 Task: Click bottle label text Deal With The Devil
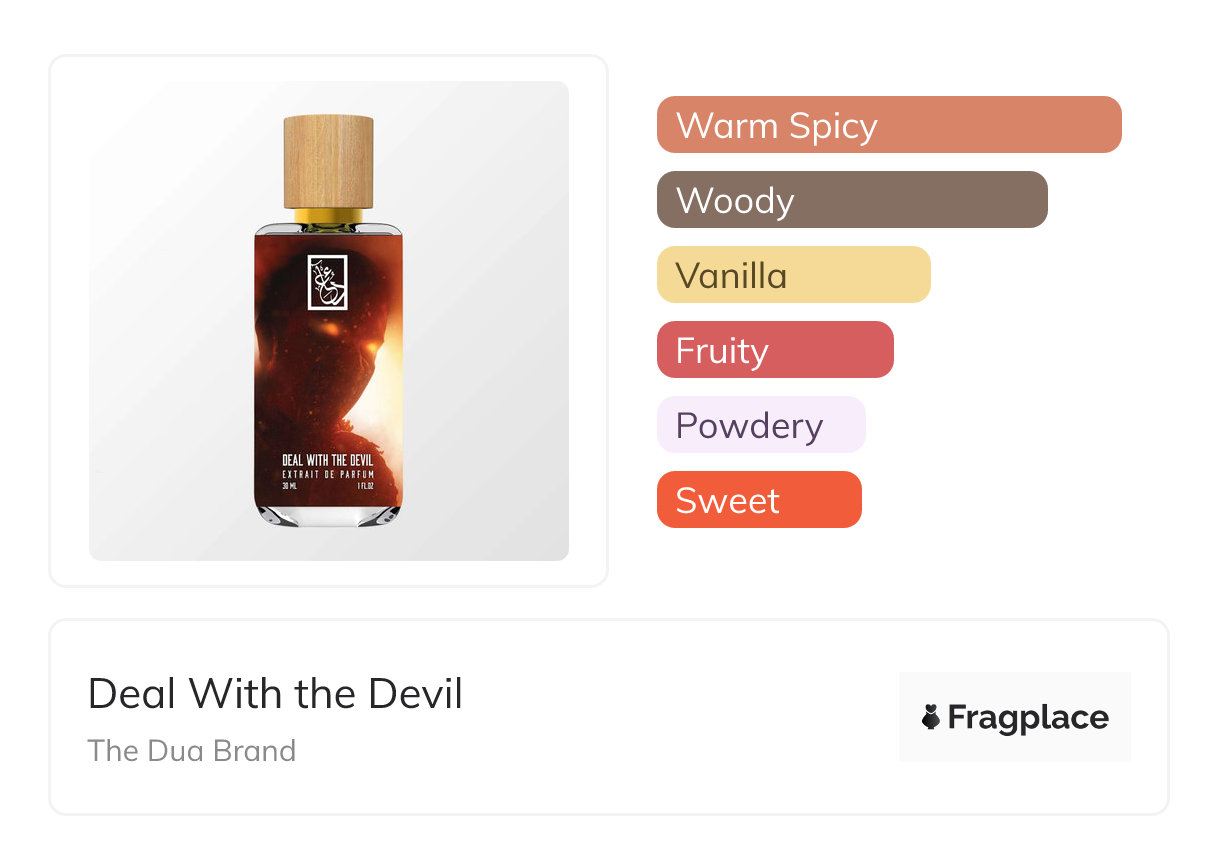(x=327, y=458)
